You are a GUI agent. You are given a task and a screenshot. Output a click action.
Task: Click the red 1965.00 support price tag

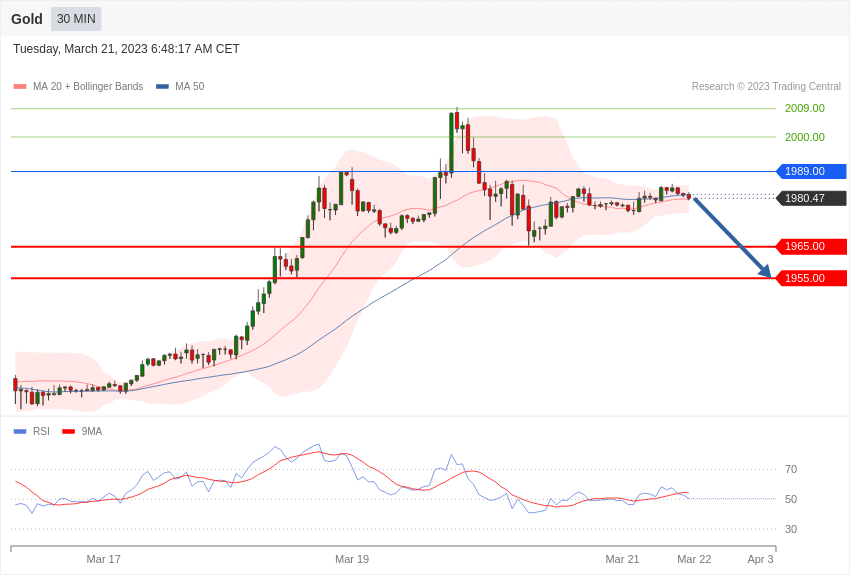(x=812, y=247)
